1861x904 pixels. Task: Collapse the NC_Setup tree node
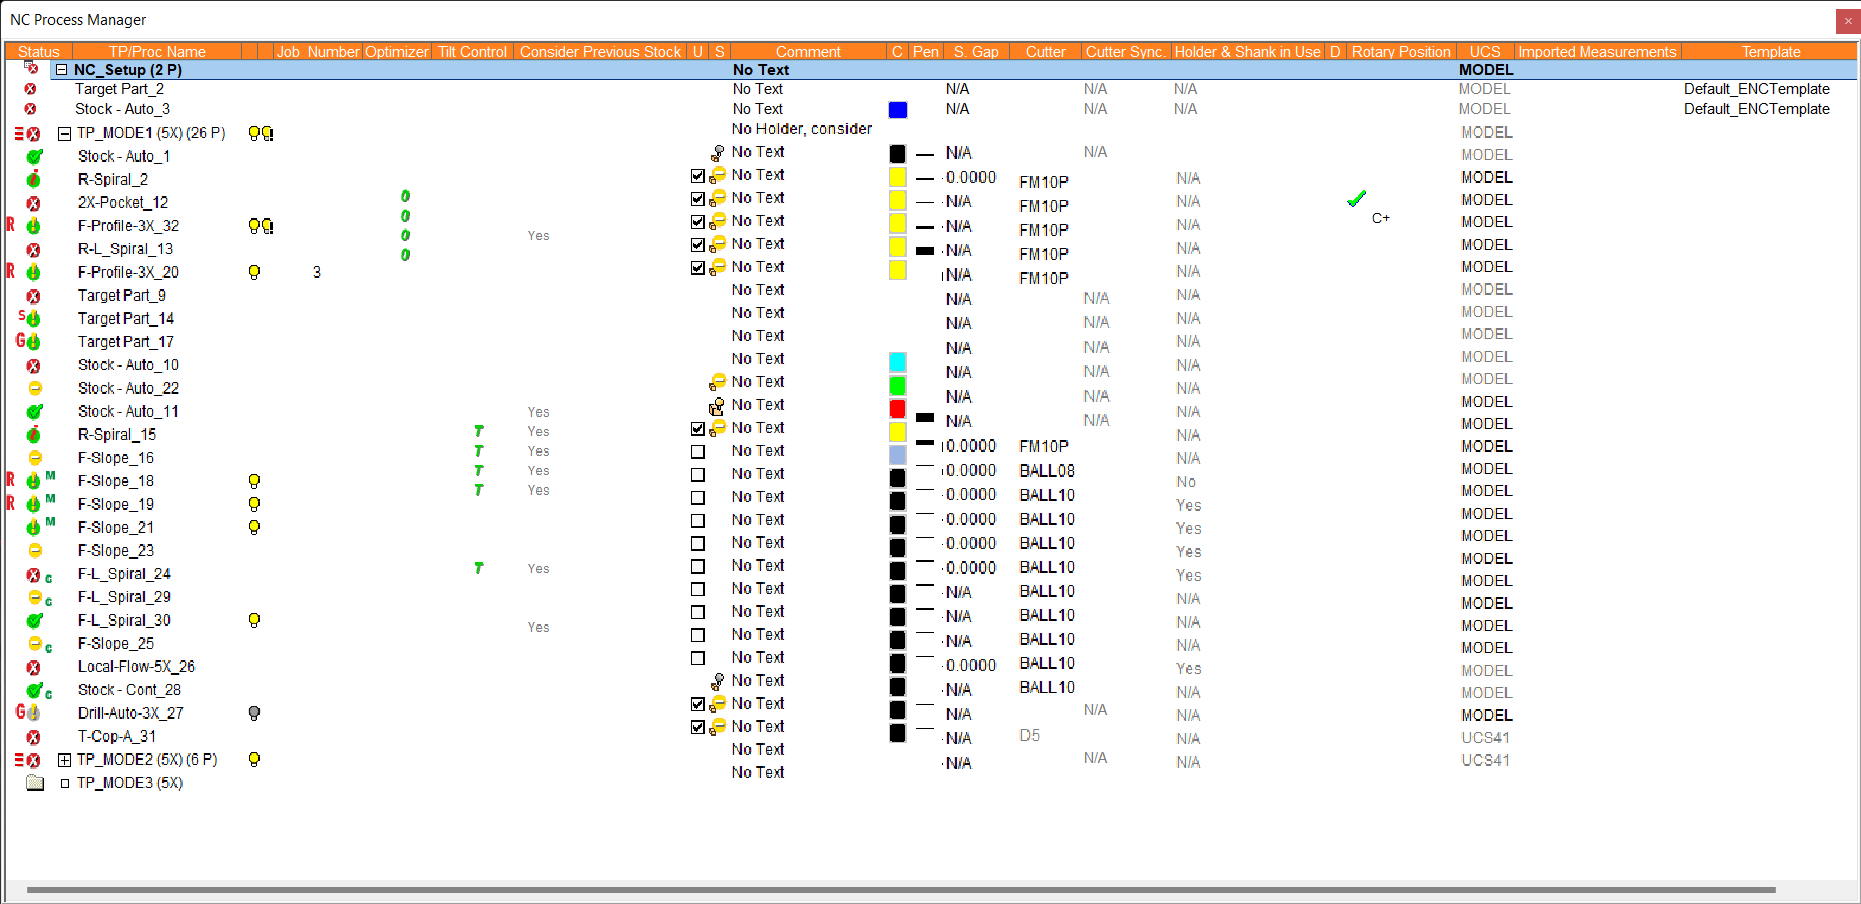click(62, 70)
